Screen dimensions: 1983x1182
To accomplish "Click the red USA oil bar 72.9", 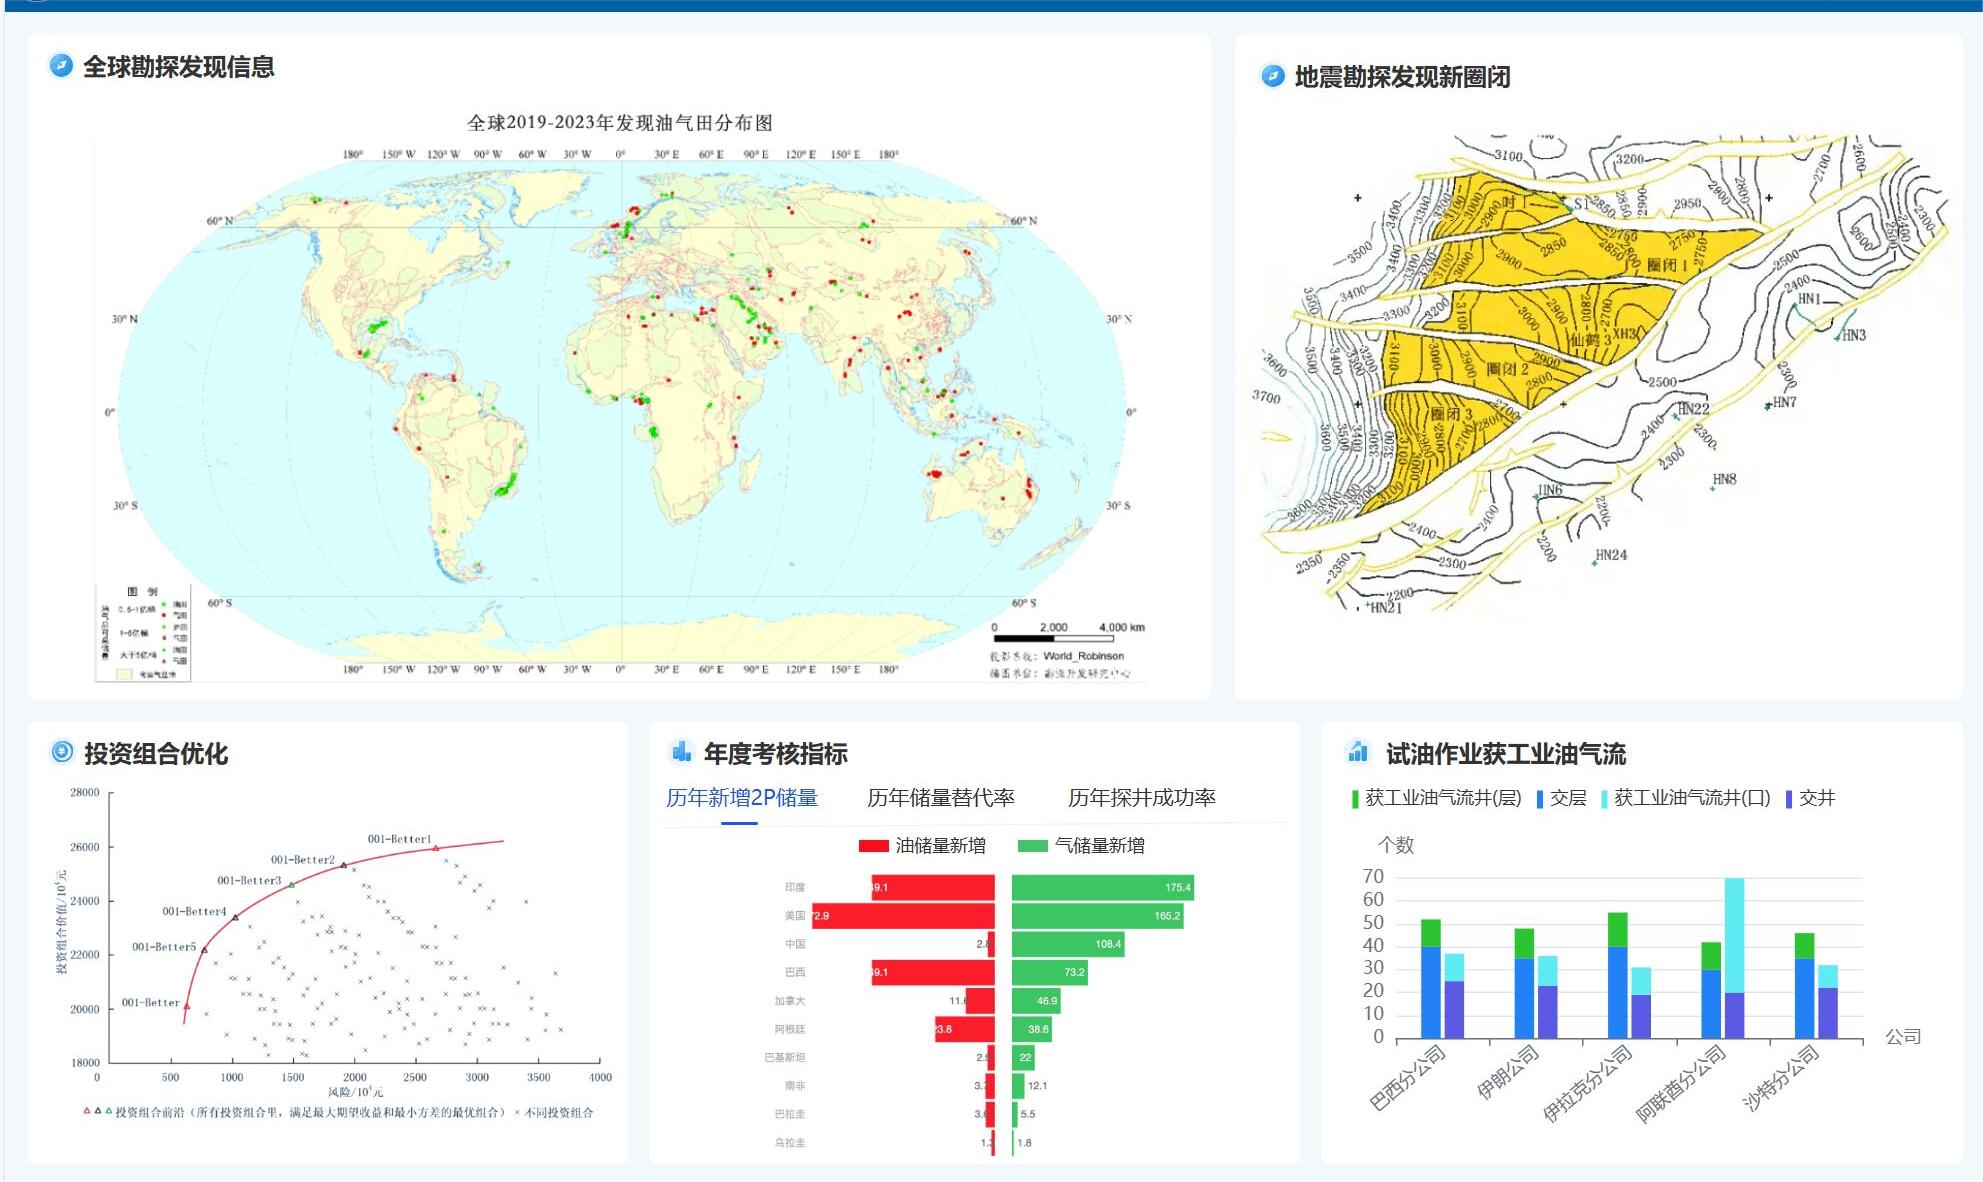I will pyautogui.click(x=903, y=915).
